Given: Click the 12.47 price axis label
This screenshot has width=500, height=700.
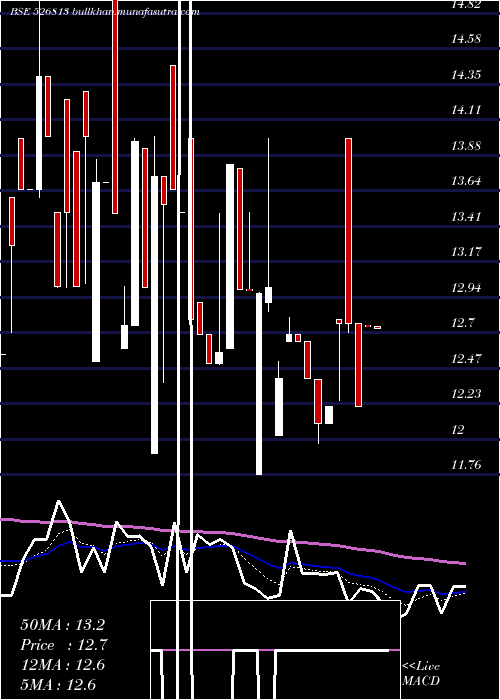Looking at the screenshot, I should [x=466, y=358].
